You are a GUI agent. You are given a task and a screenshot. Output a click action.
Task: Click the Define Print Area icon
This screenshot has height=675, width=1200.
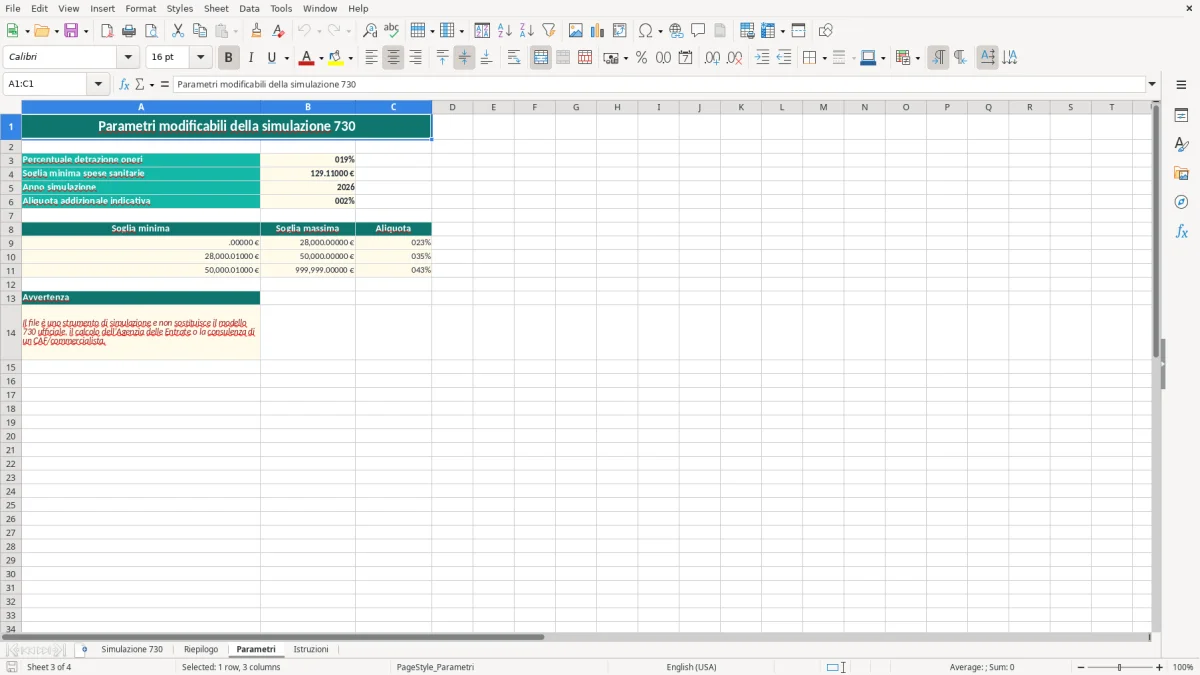(x=747, y=31)
